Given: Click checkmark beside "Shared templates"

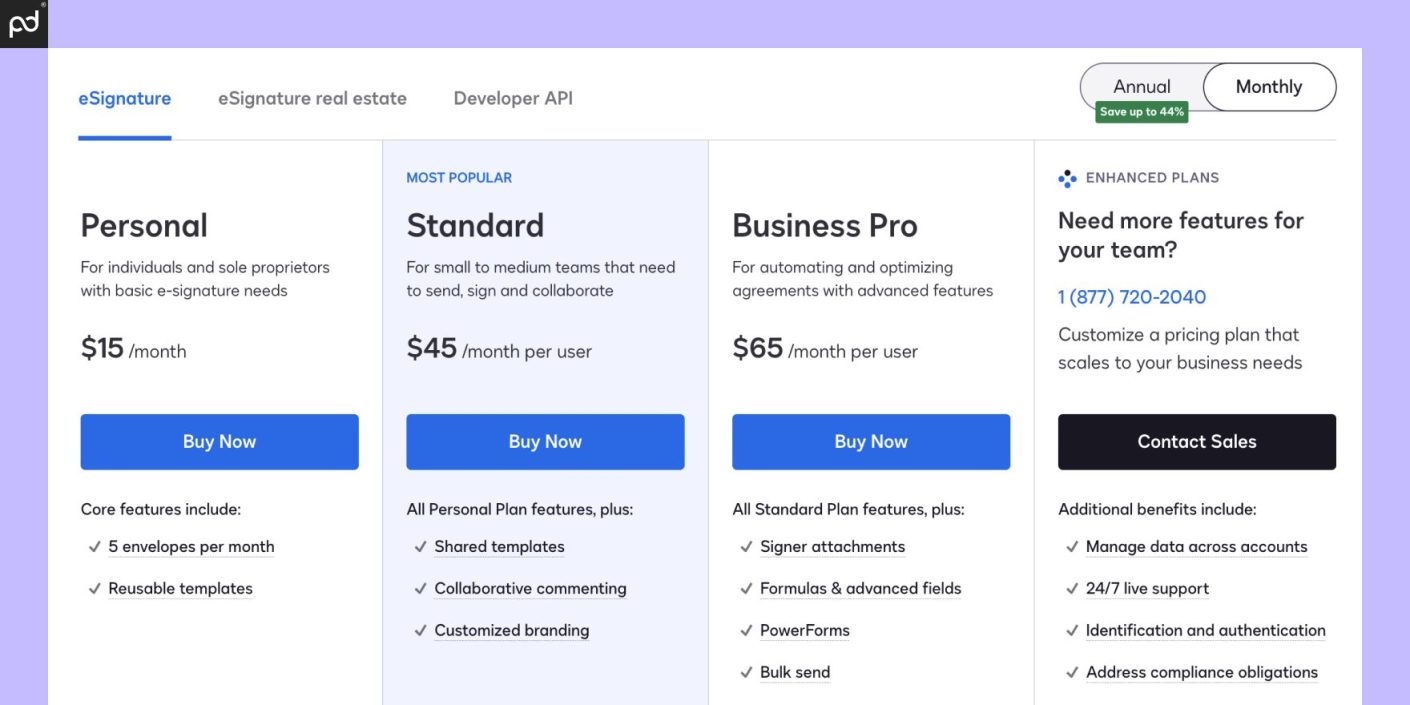Looking at the screenshot, I should pyautogui.click(x=420, y=546).
